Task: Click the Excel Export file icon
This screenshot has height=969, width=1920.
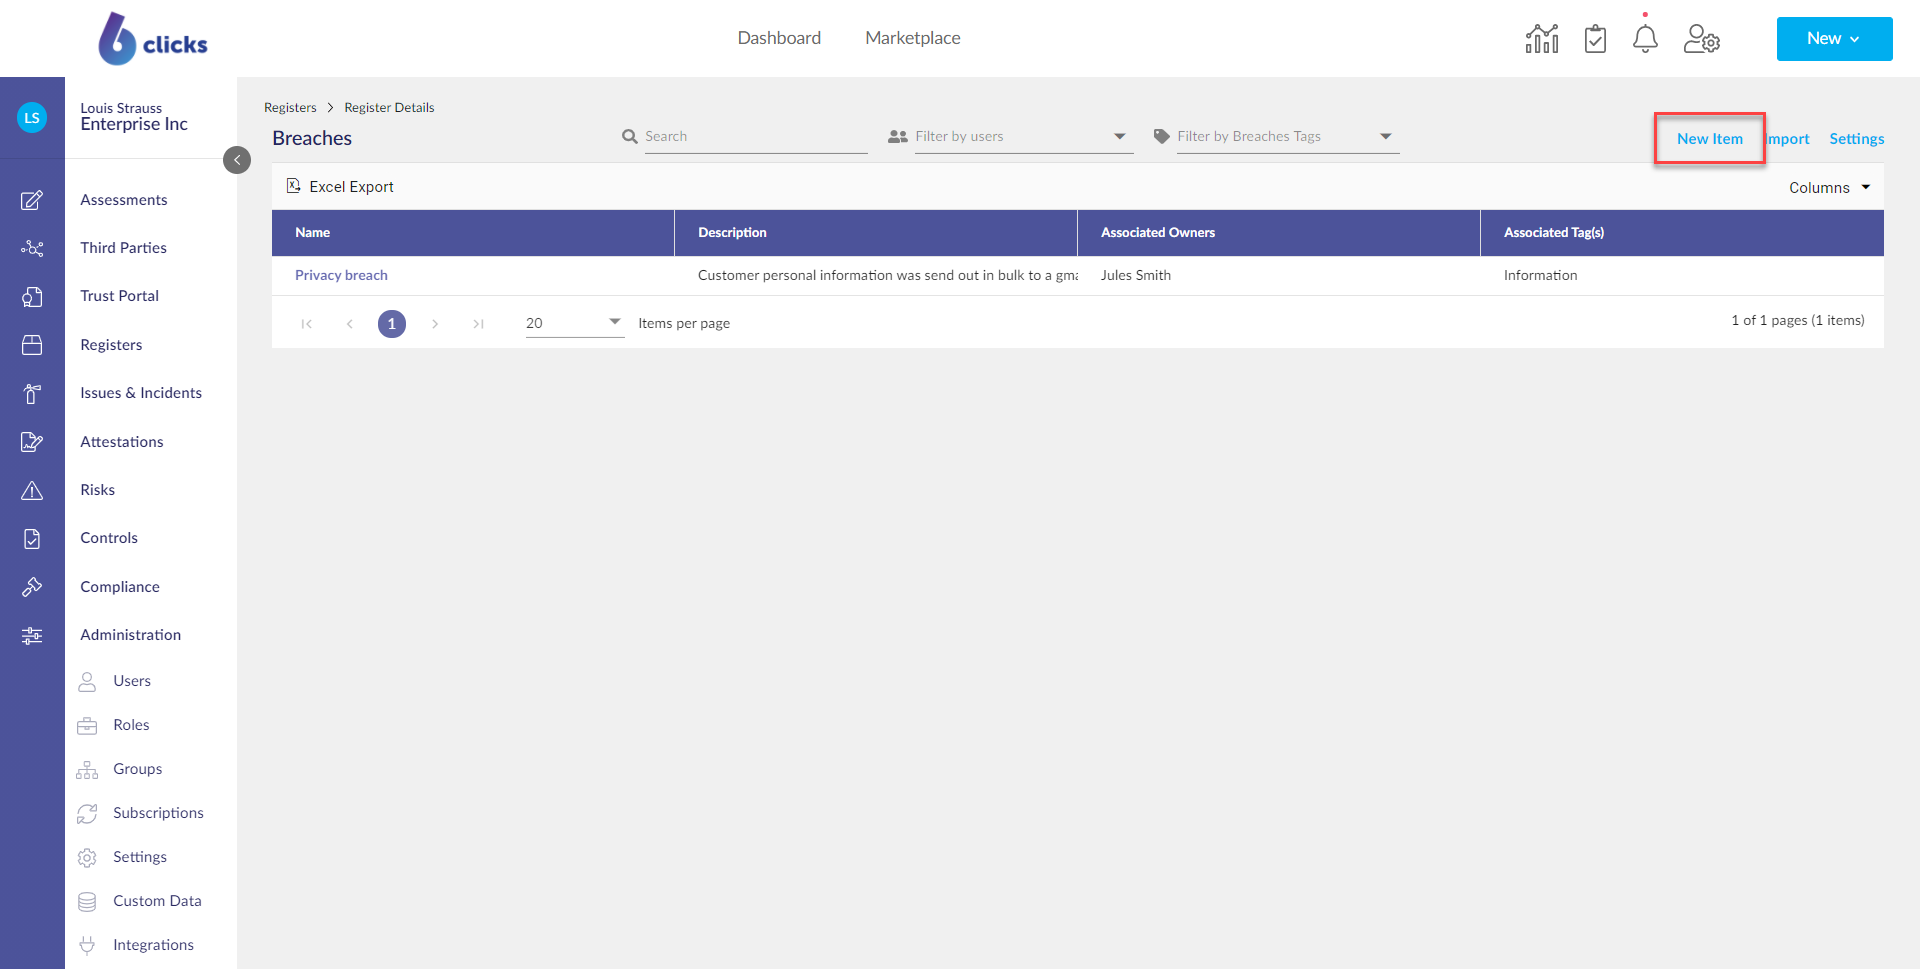Action: click(x=293, y=186)
